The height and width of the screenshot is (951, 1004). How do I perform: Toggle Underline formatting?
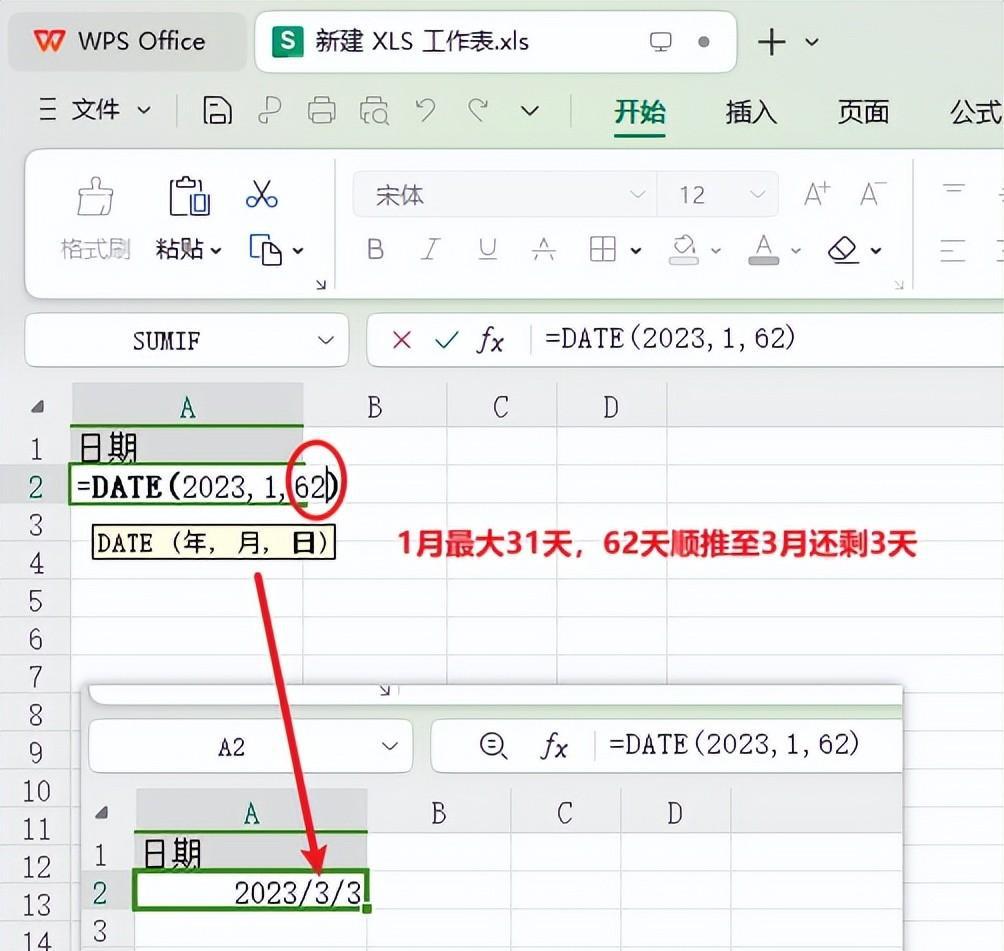point(488,249)
